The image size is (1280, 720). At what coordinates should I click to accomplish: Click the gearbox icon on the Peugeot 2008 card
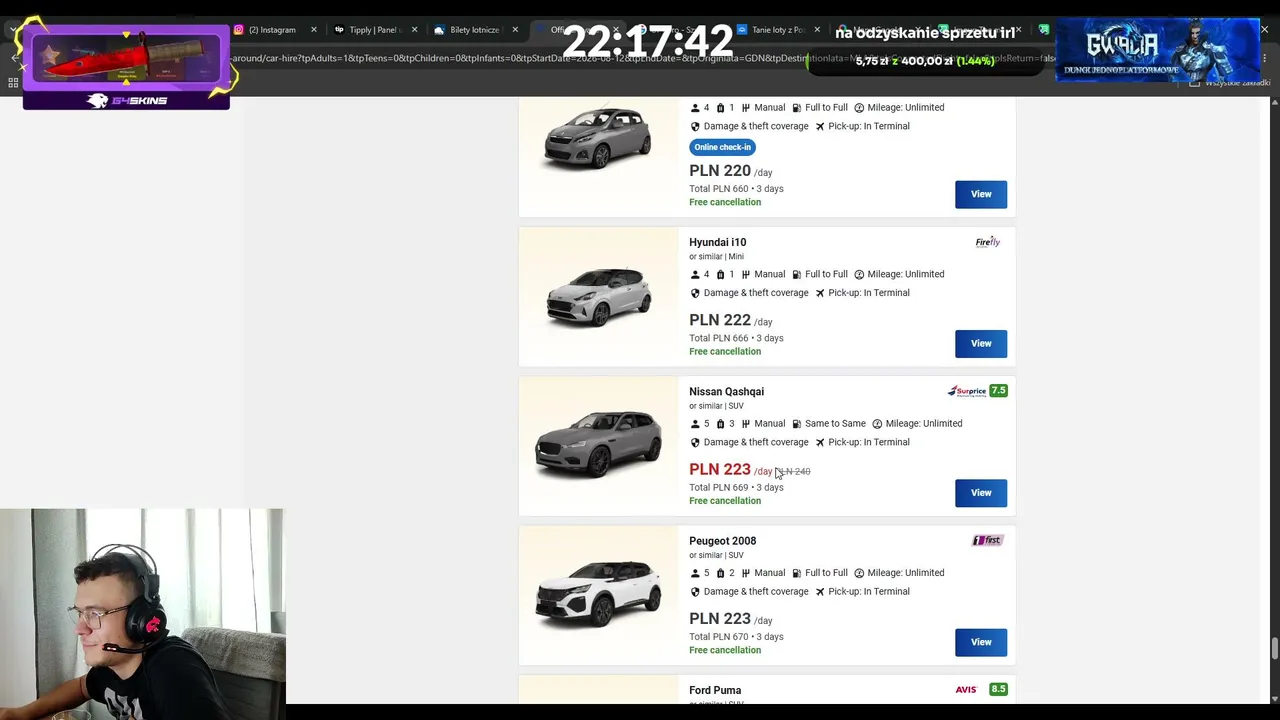(746, 573)
